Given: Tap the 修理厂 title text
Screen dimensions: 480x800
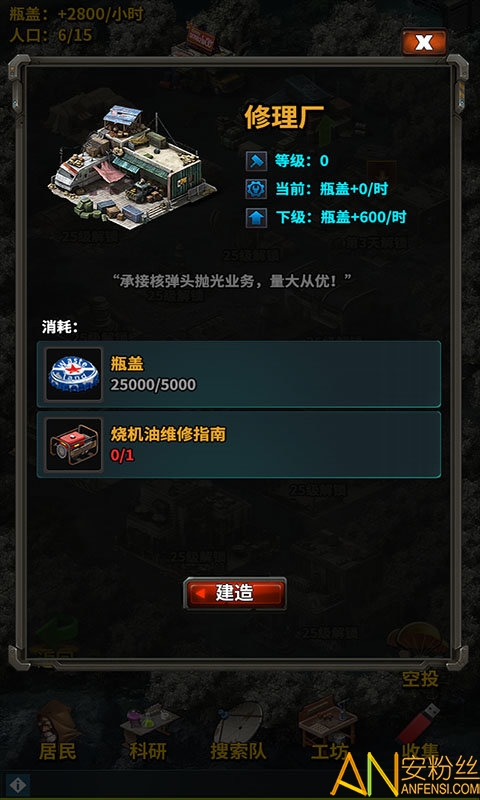Looking at the screenshot, I should pyautogui.click(x=282, y=119).
